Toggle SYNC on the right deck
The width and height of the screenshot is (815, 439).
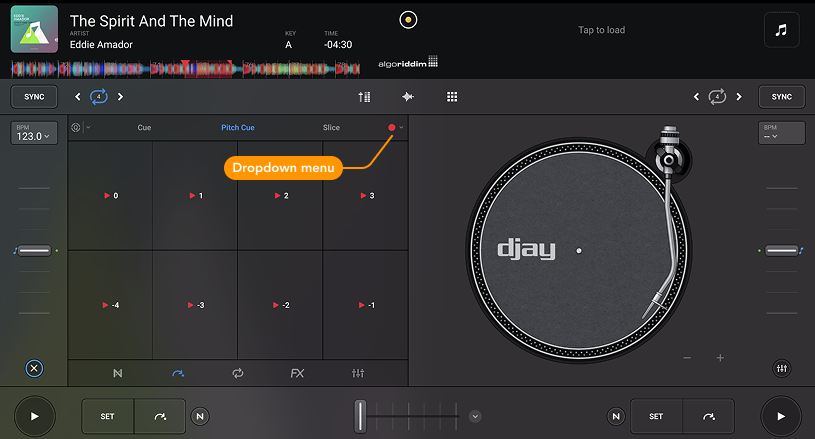(x=781, y=97)
